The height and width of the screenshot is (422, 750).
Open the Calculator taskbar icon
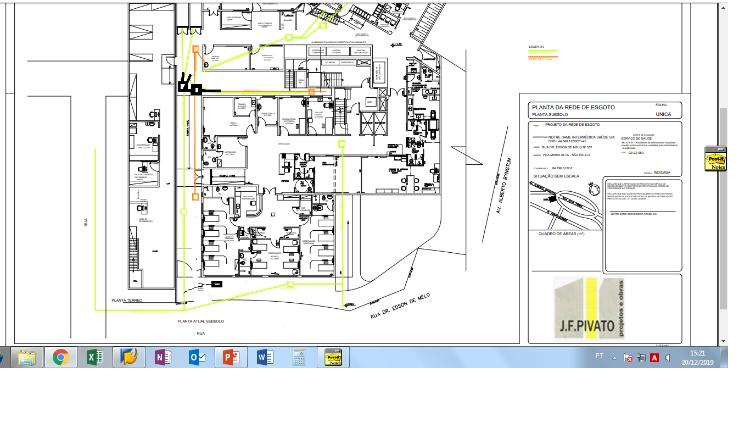pyautogui.click(x=298, y=357)
